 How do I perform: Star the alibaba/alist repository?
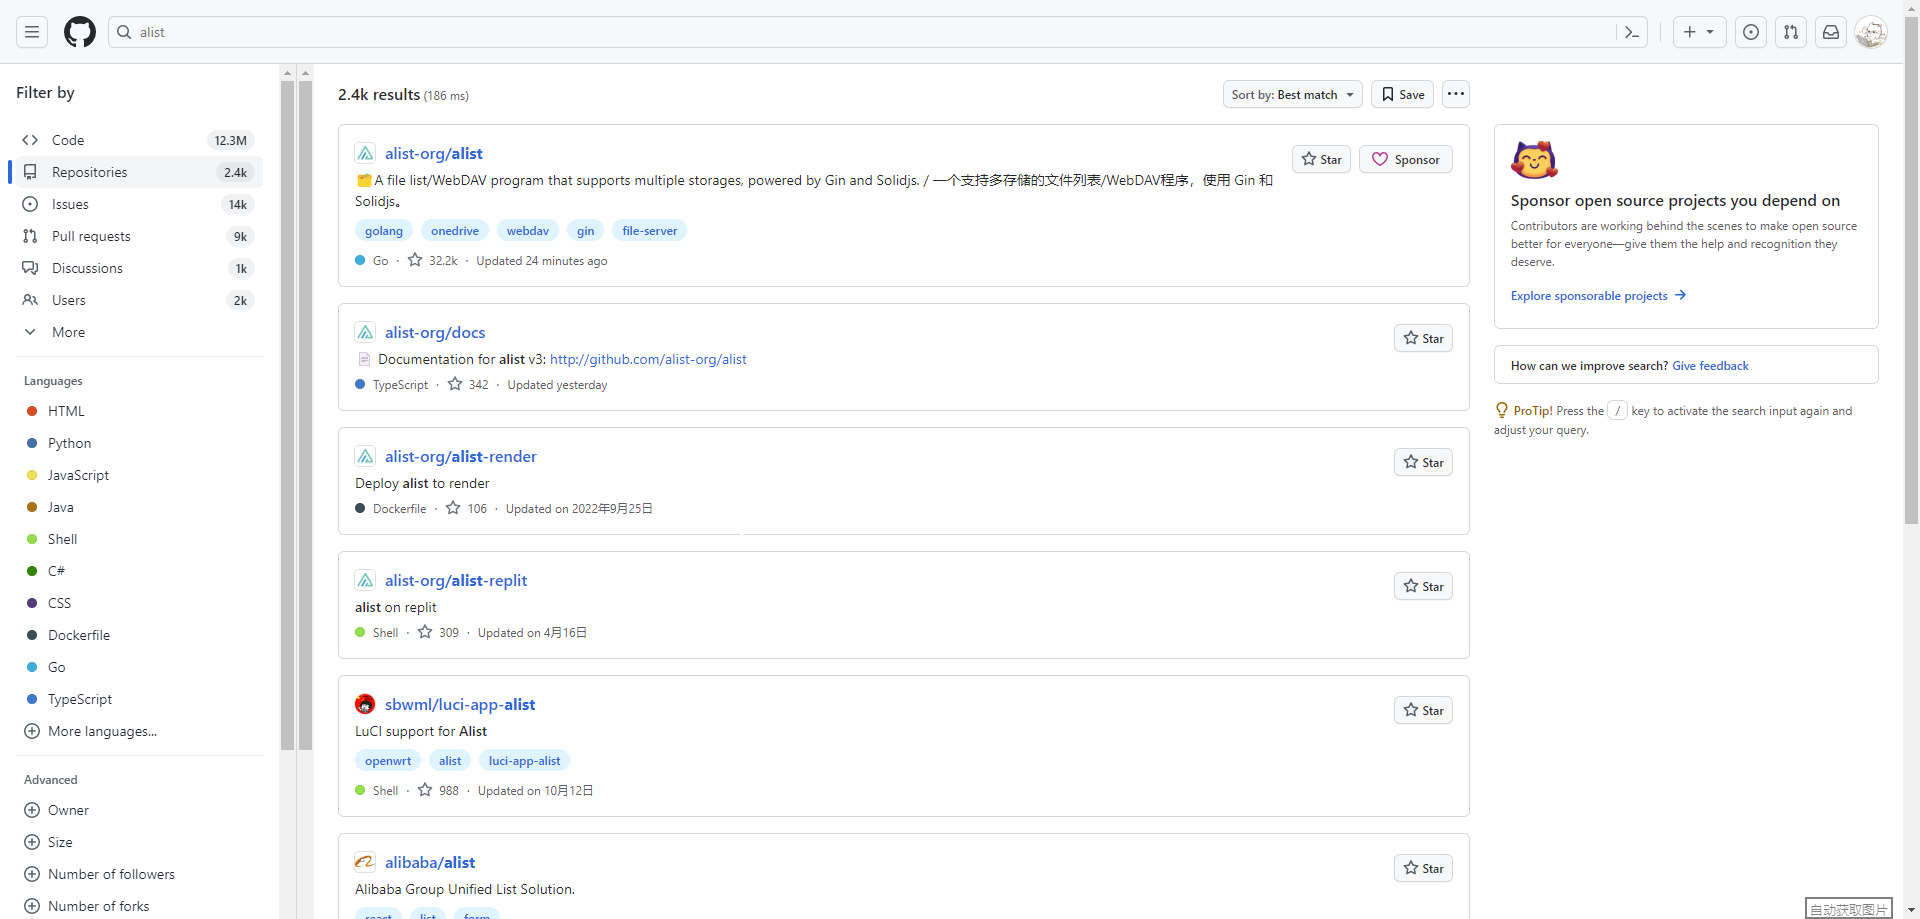1423,868
